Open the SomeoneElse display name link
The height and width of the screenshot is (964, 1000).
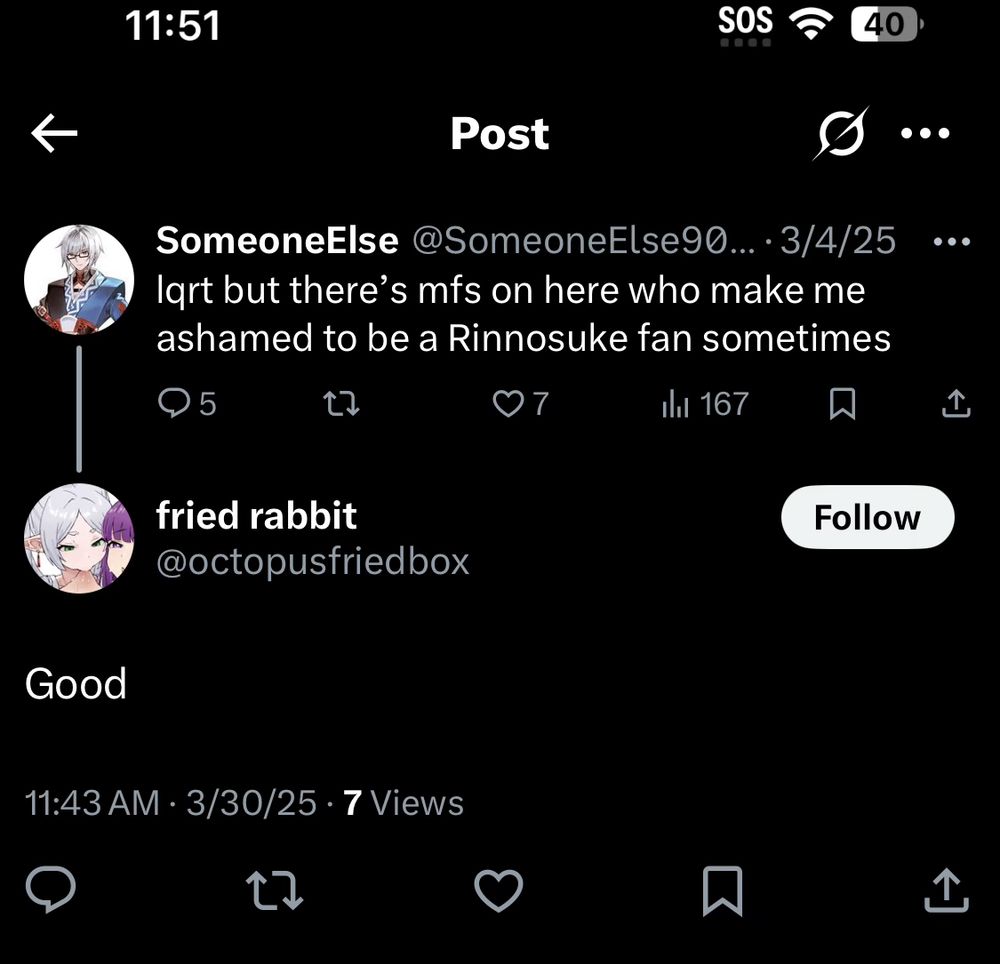point(277,240)
